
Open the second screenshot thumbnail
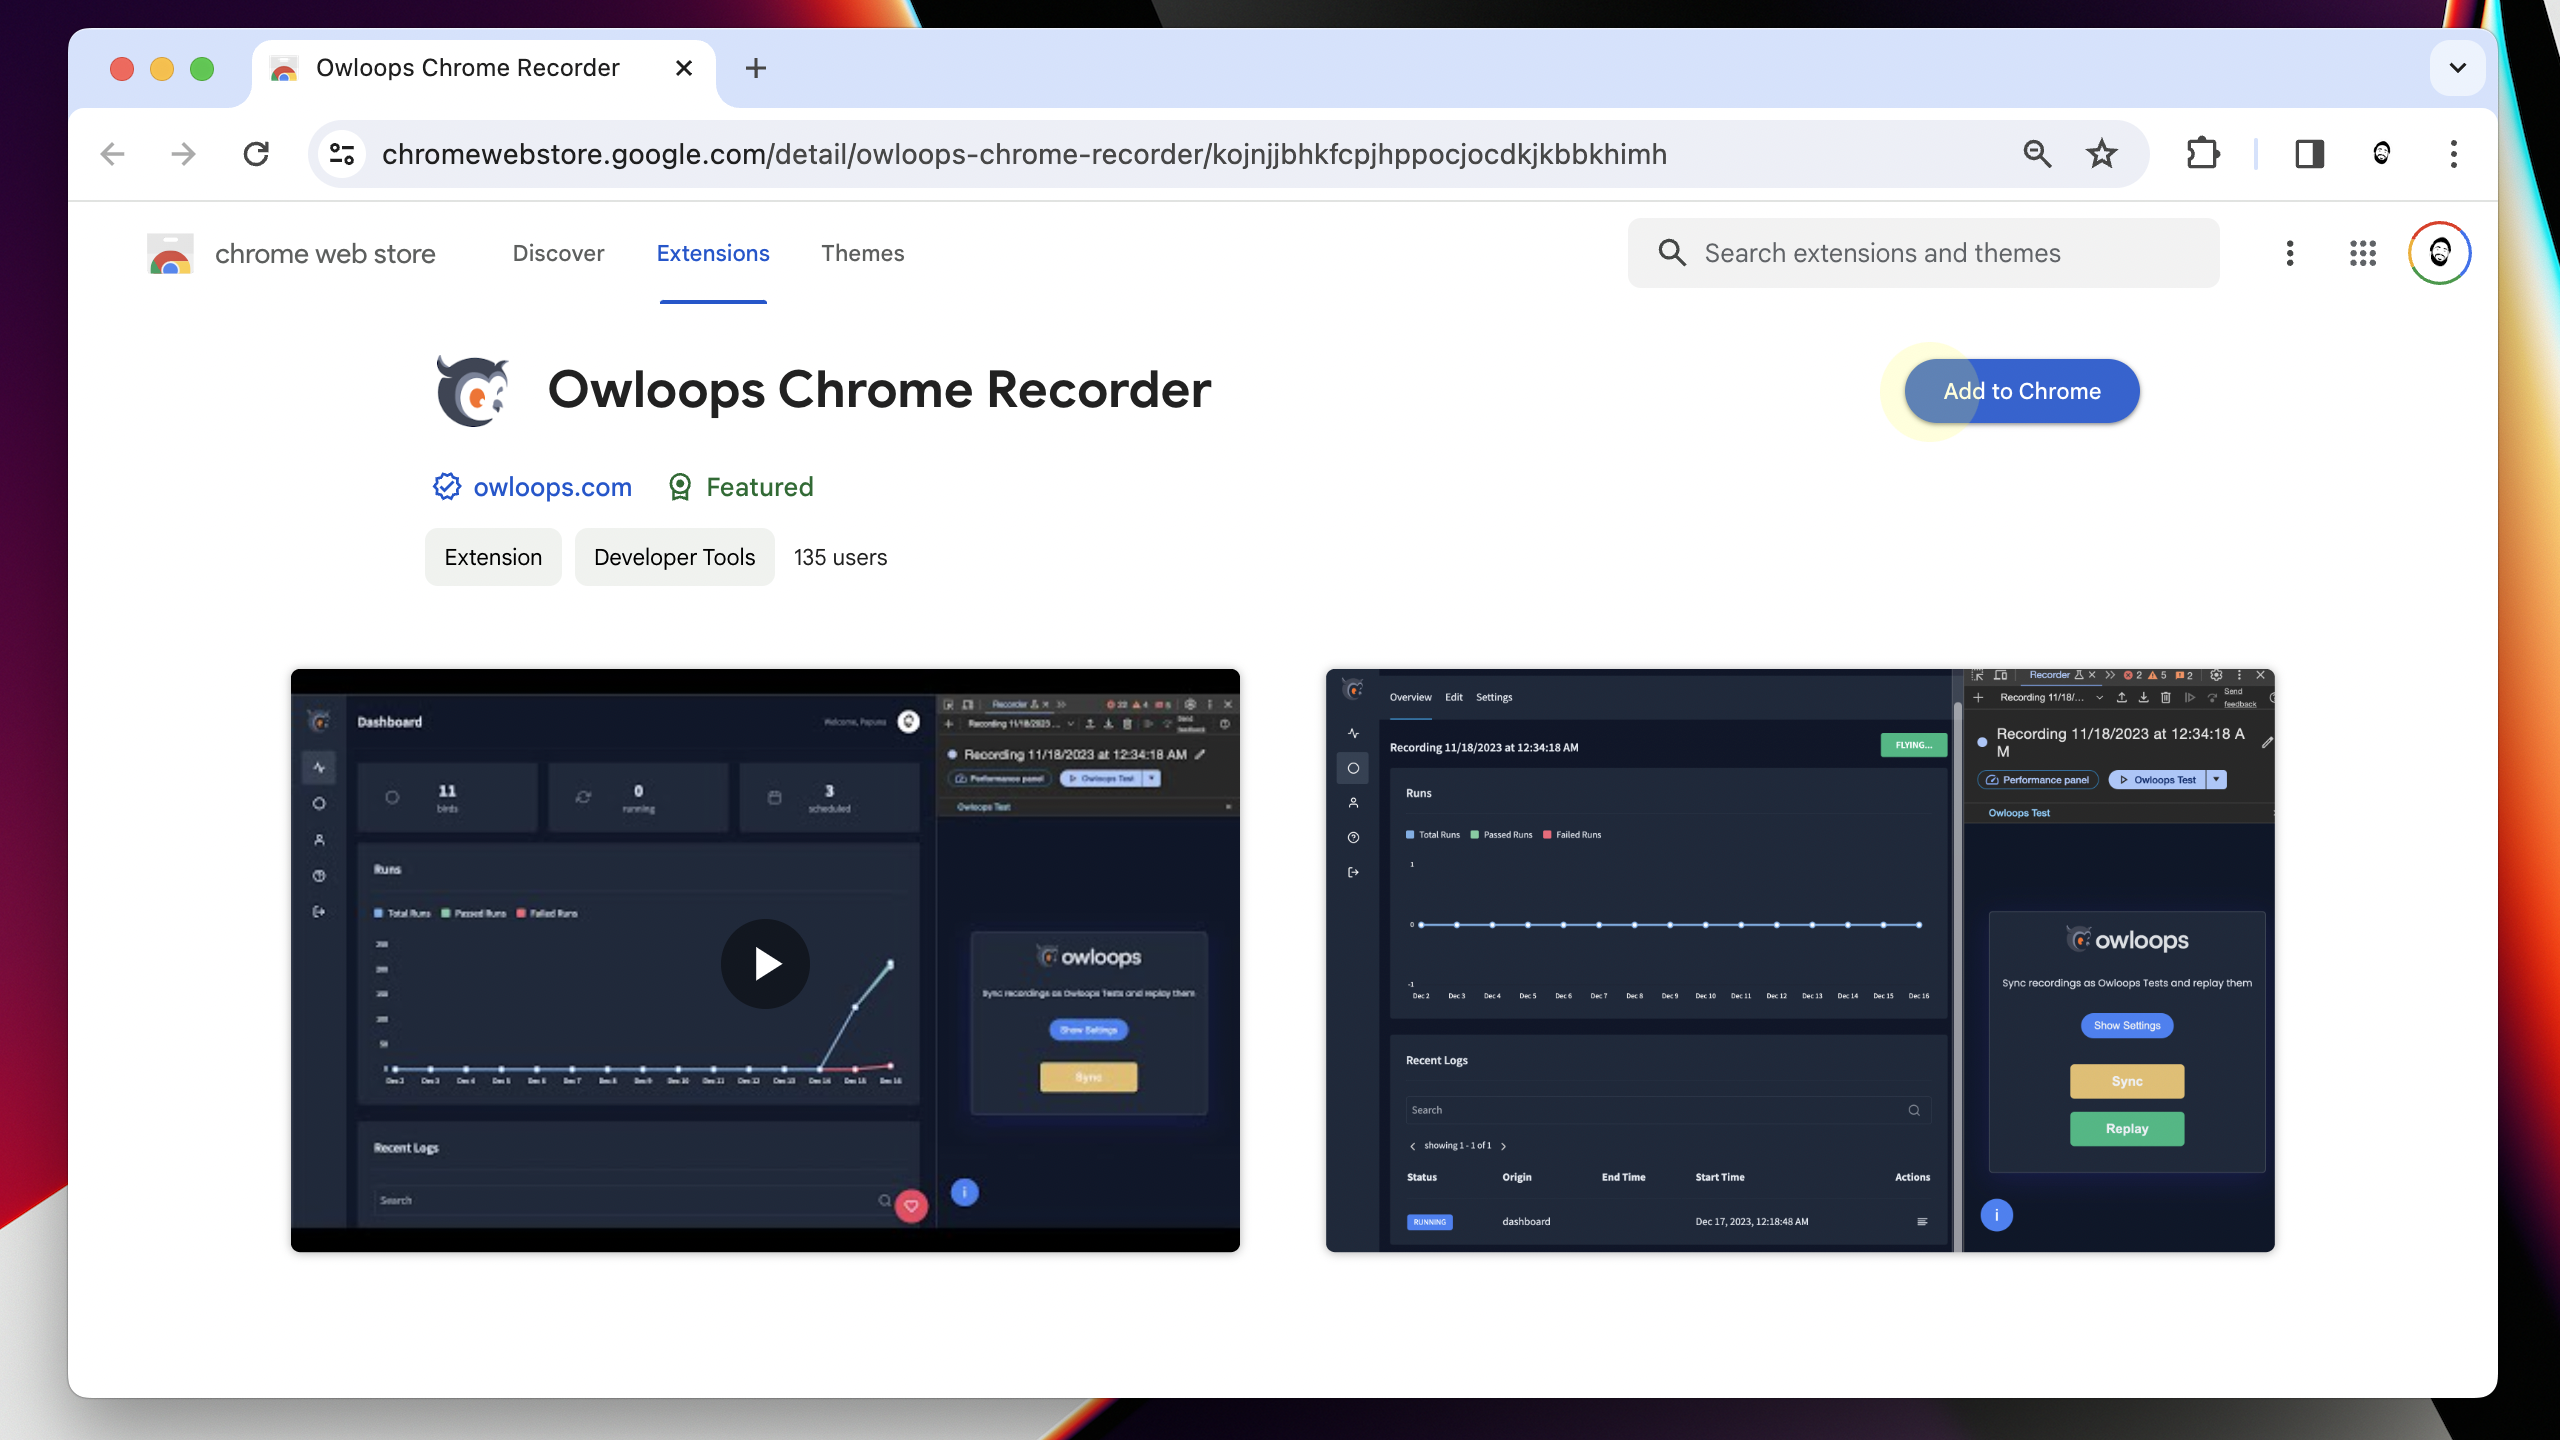click(1800, 960)
